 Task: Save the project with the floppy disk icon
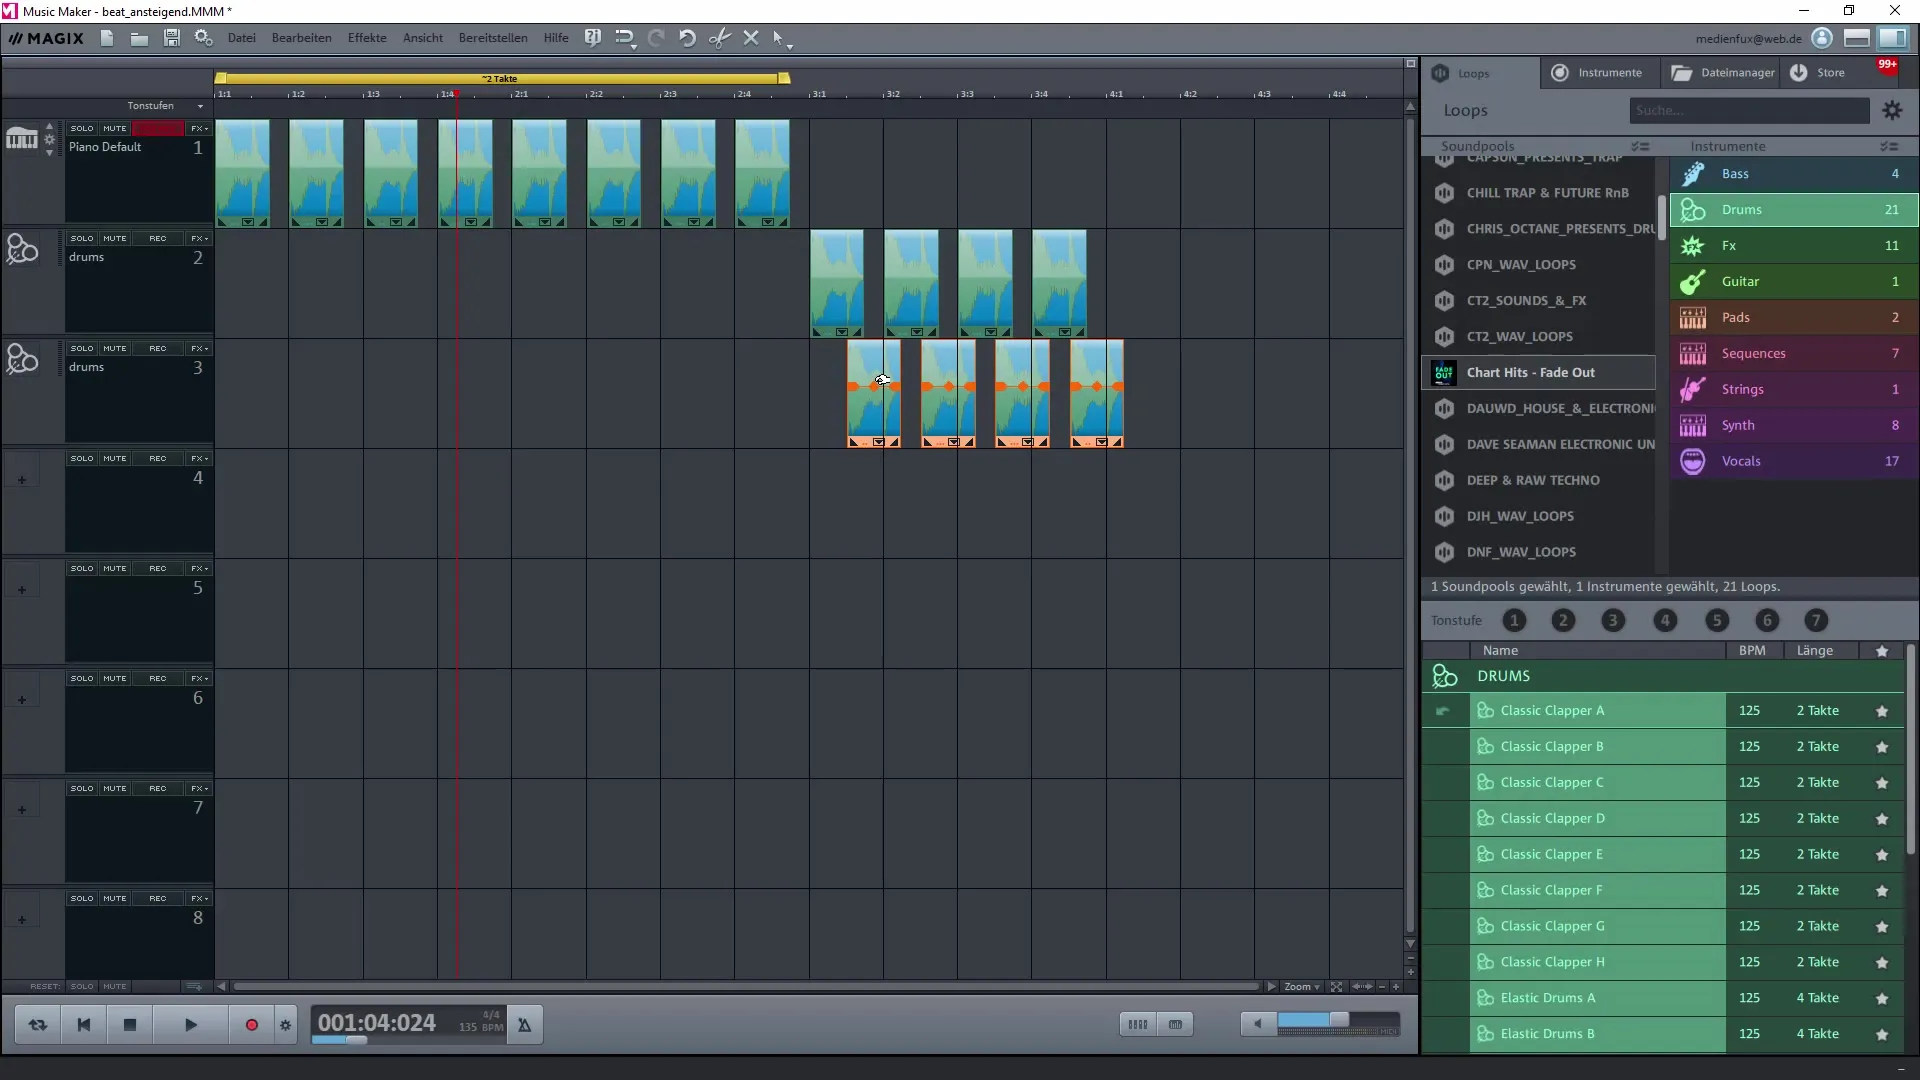coord(172,38)
